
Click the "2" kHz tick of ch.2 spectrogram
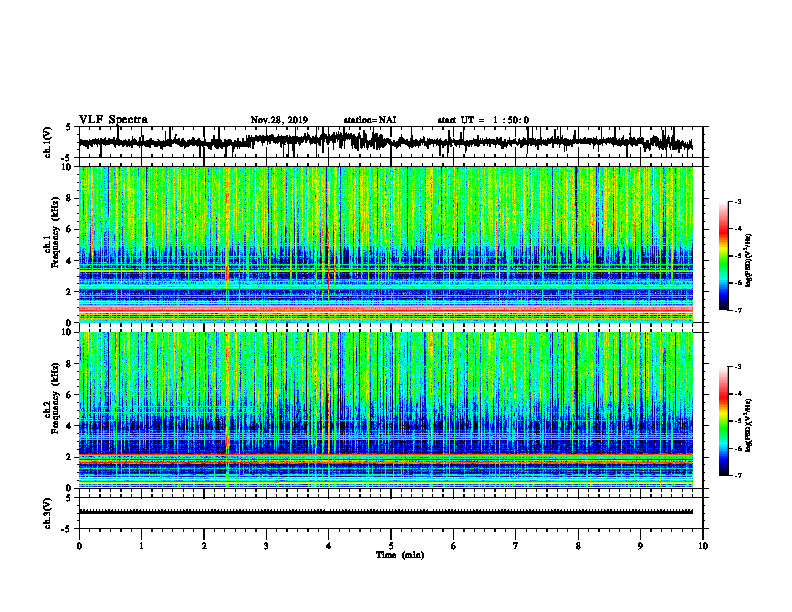tap(70, 457)
